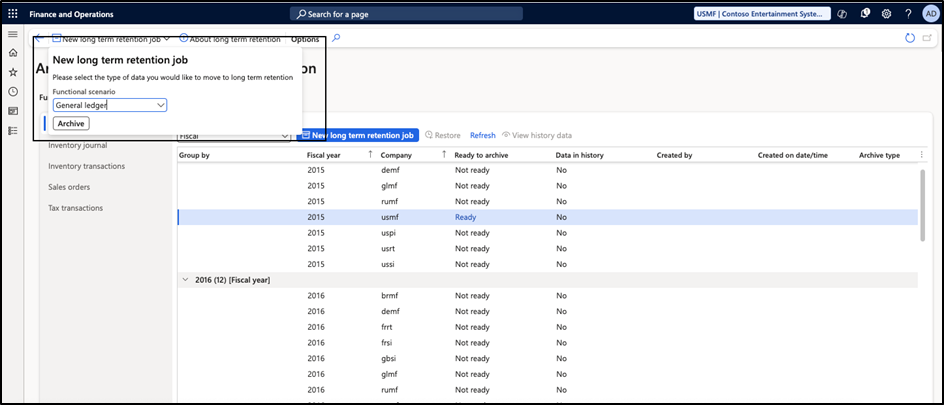Click the page refresh icon at top right

tap(909, 38)
